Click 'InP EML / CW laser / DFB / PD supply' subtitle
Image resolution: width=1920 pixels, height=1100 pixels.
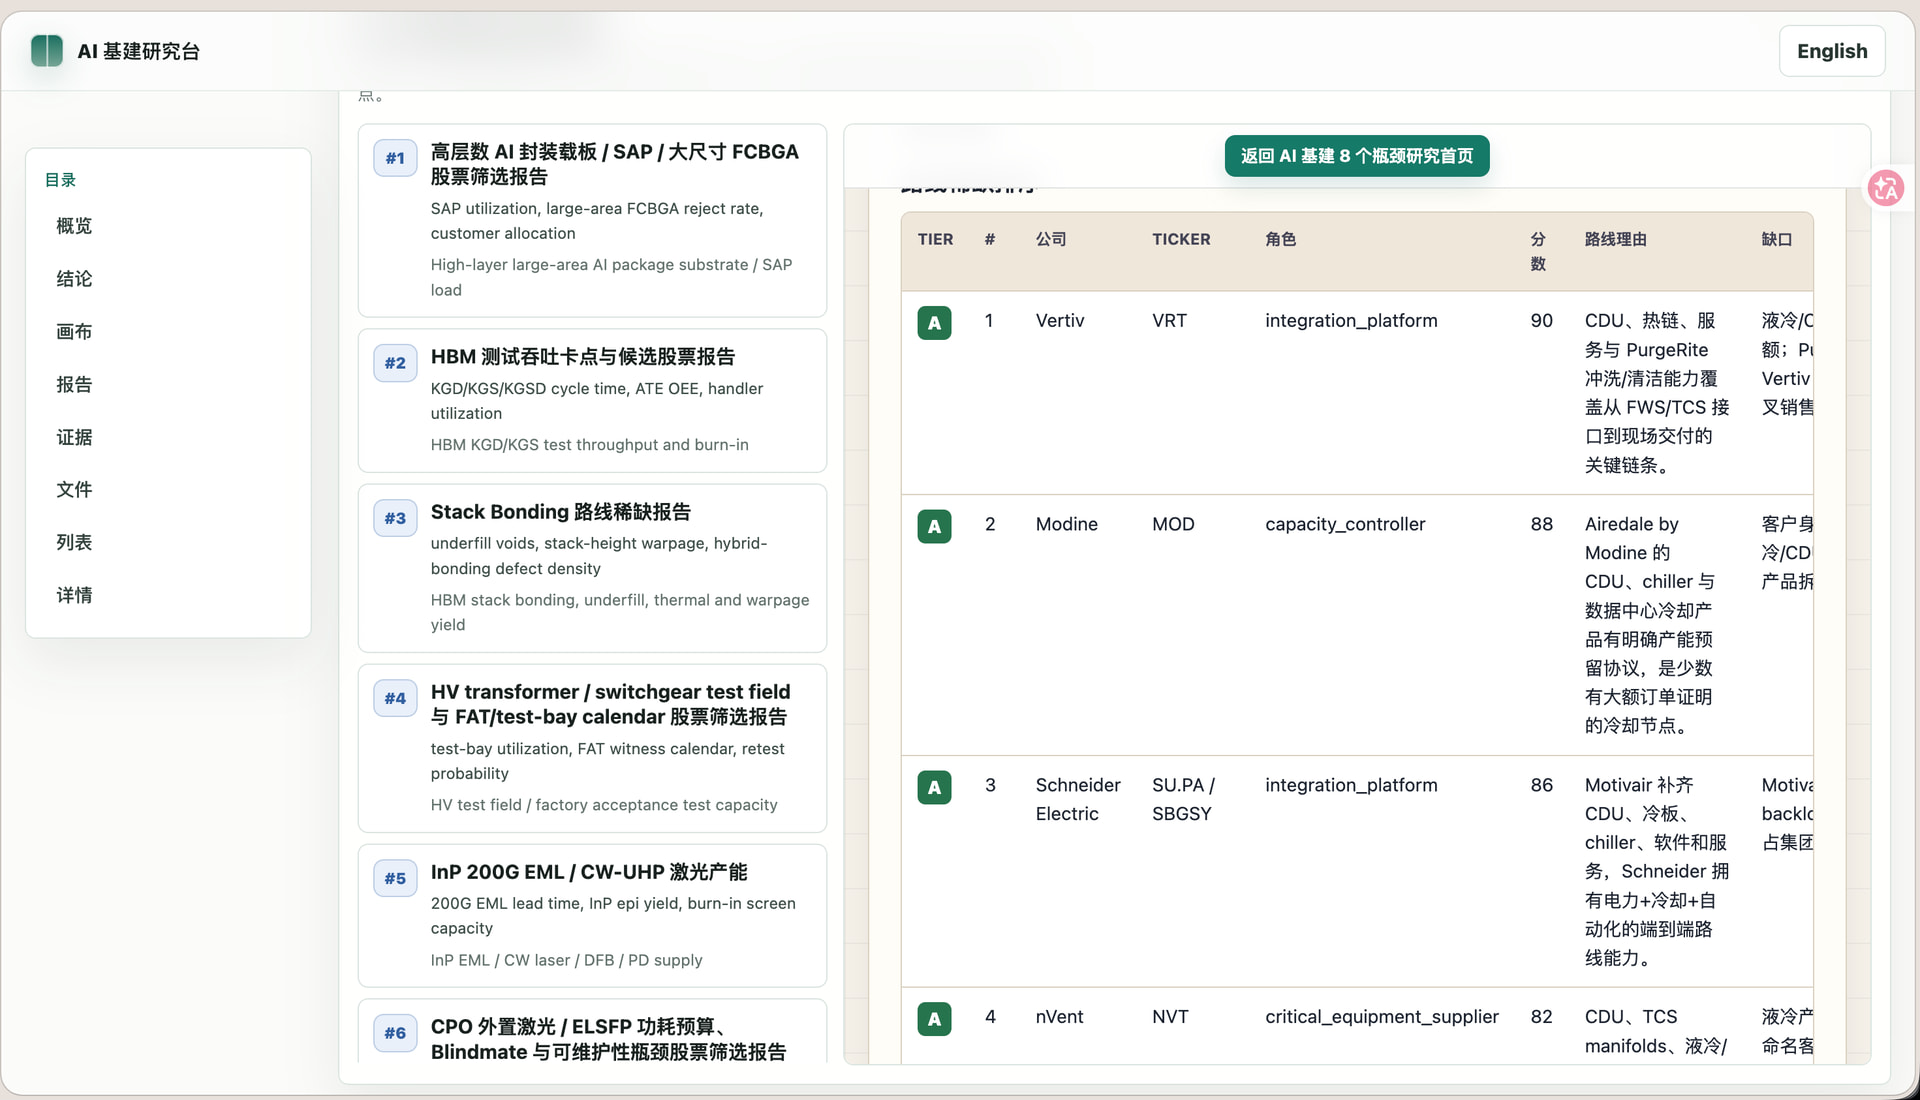click(x=566, y=960)
